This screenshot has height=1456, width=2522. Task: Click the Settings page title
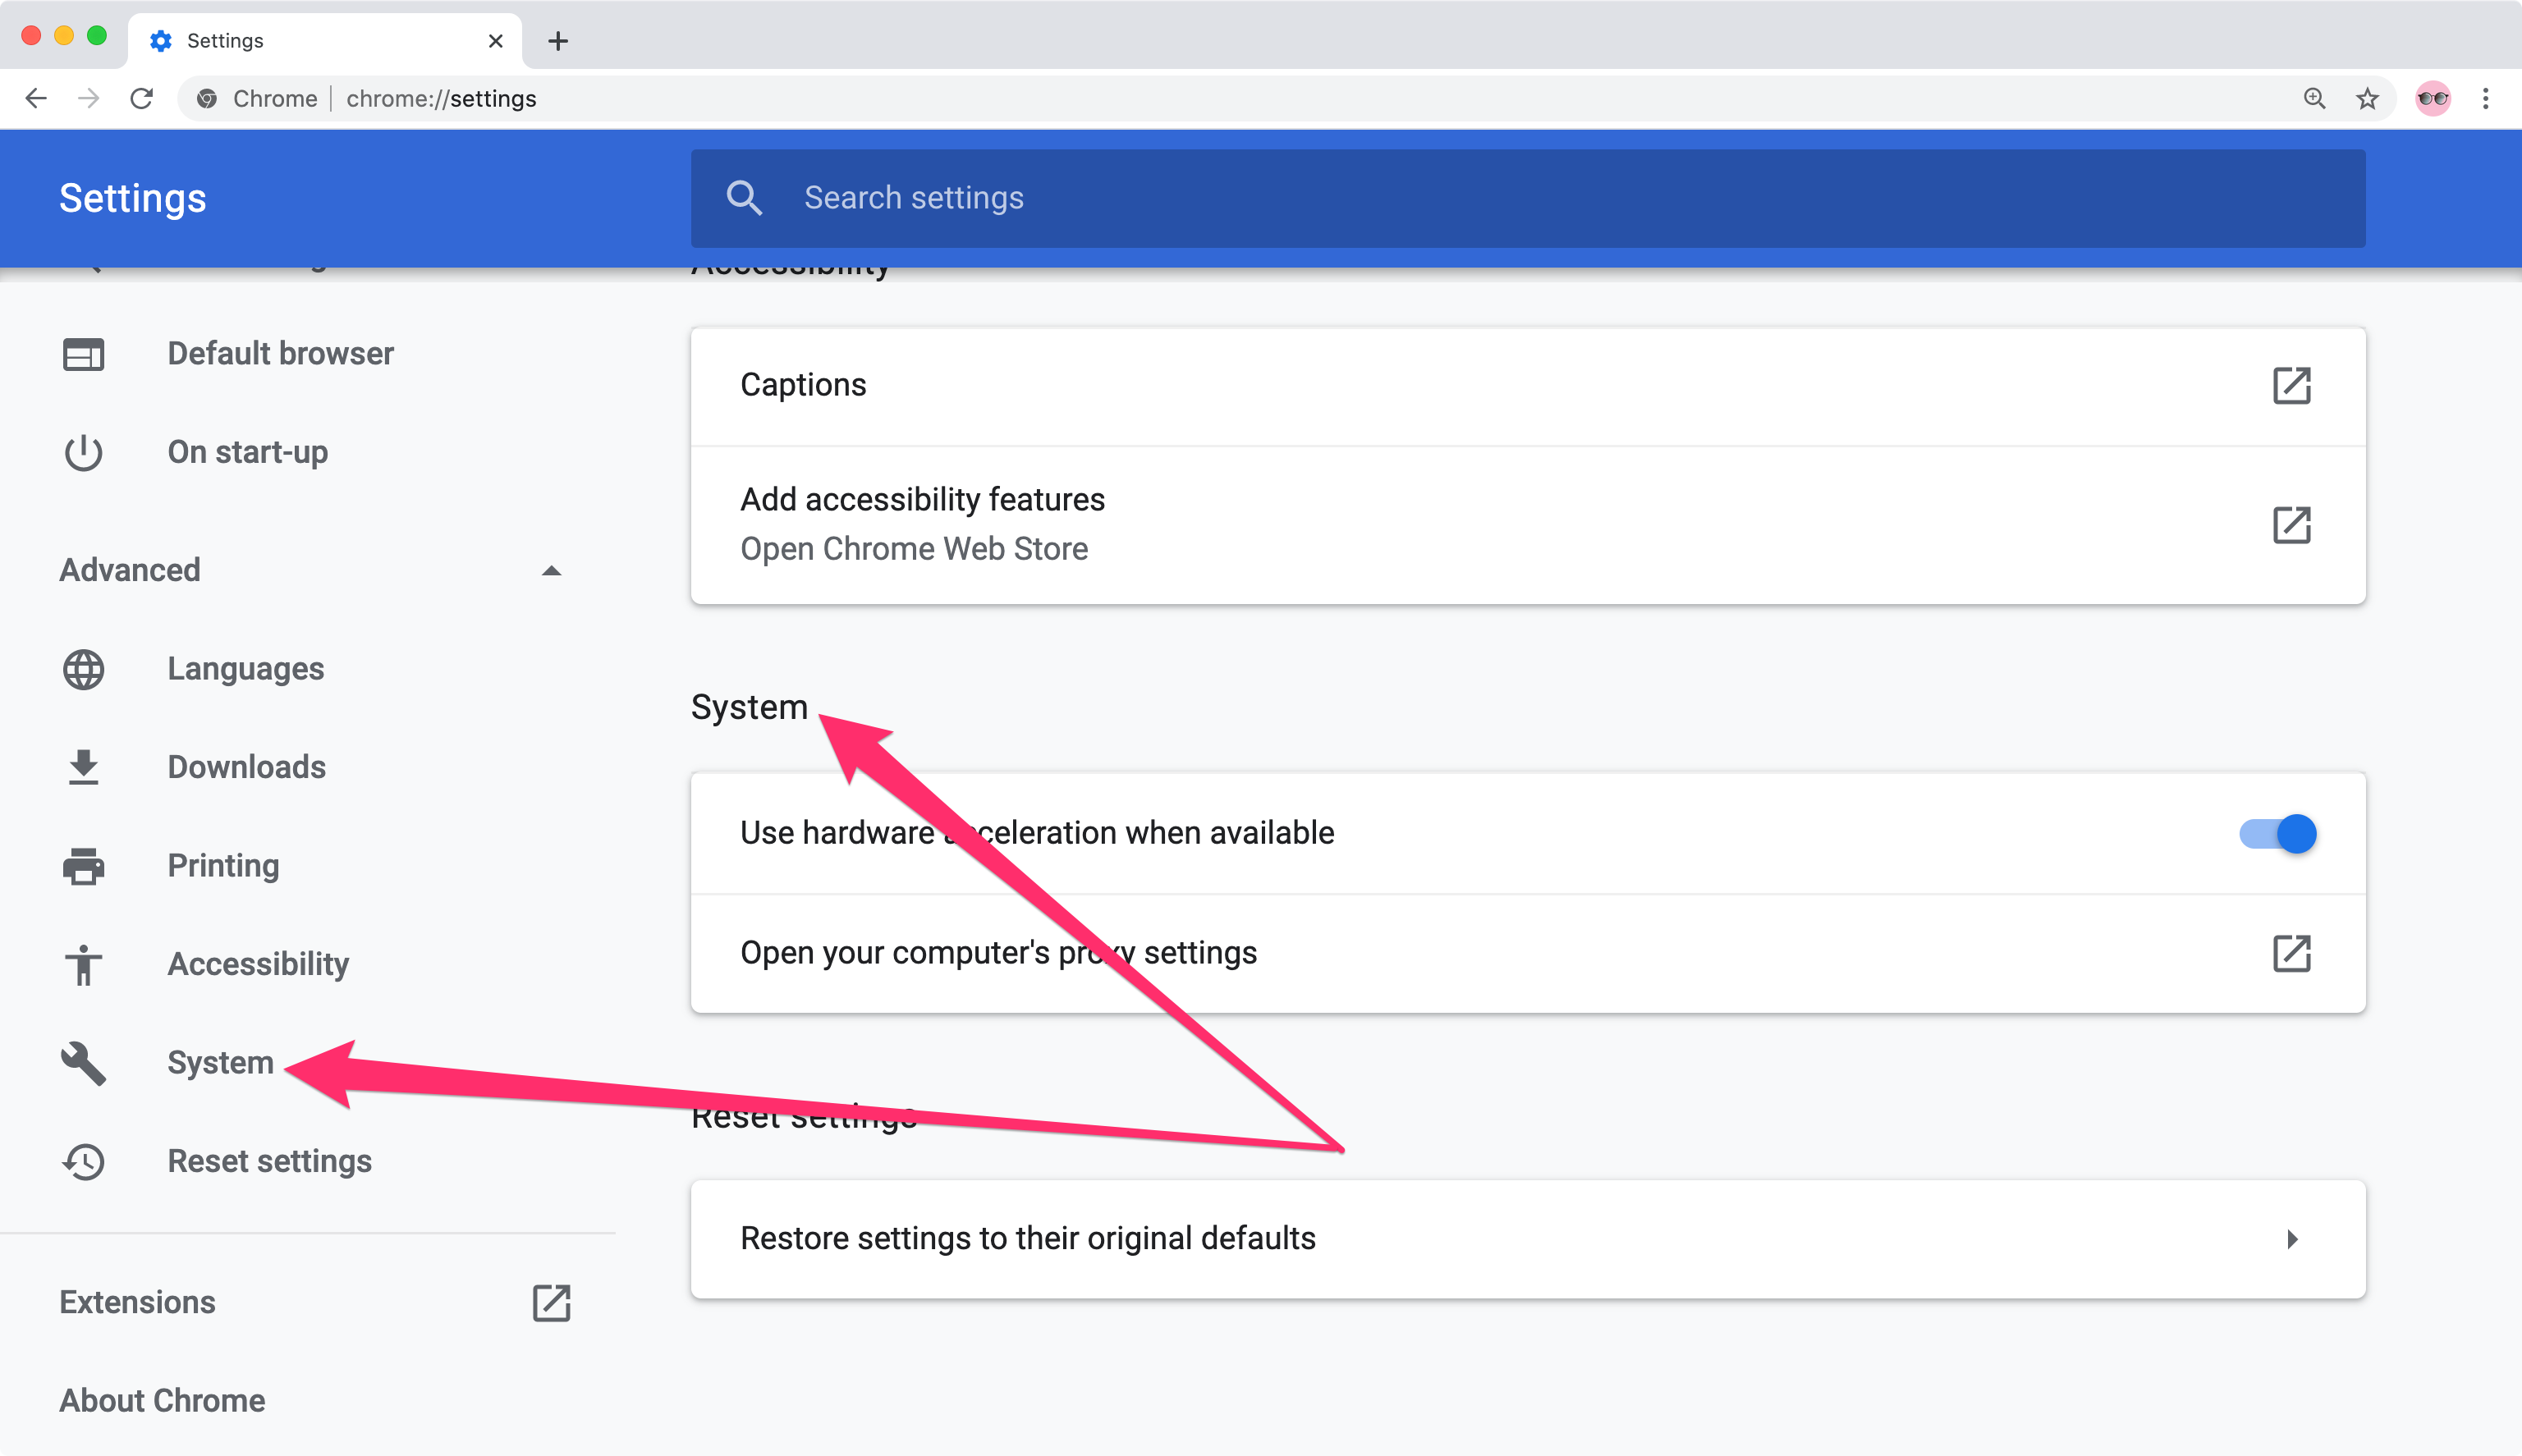pos(132,197)
